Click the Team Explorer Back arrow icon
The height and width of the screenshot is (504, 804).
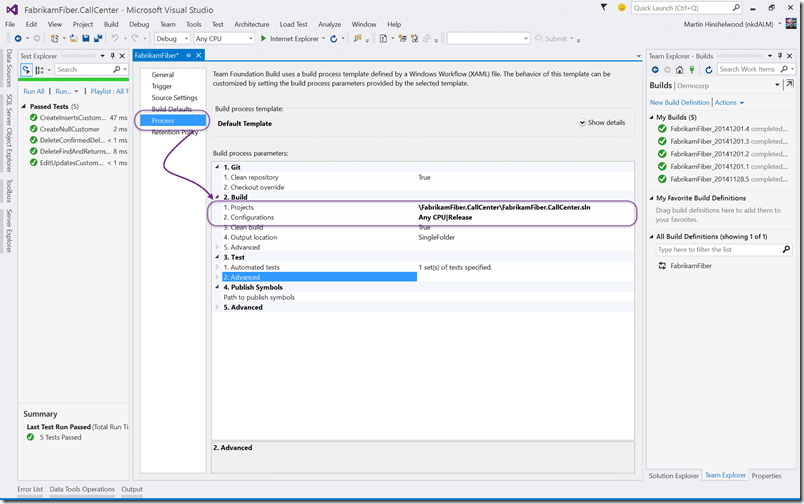click(x=655, y=70)
